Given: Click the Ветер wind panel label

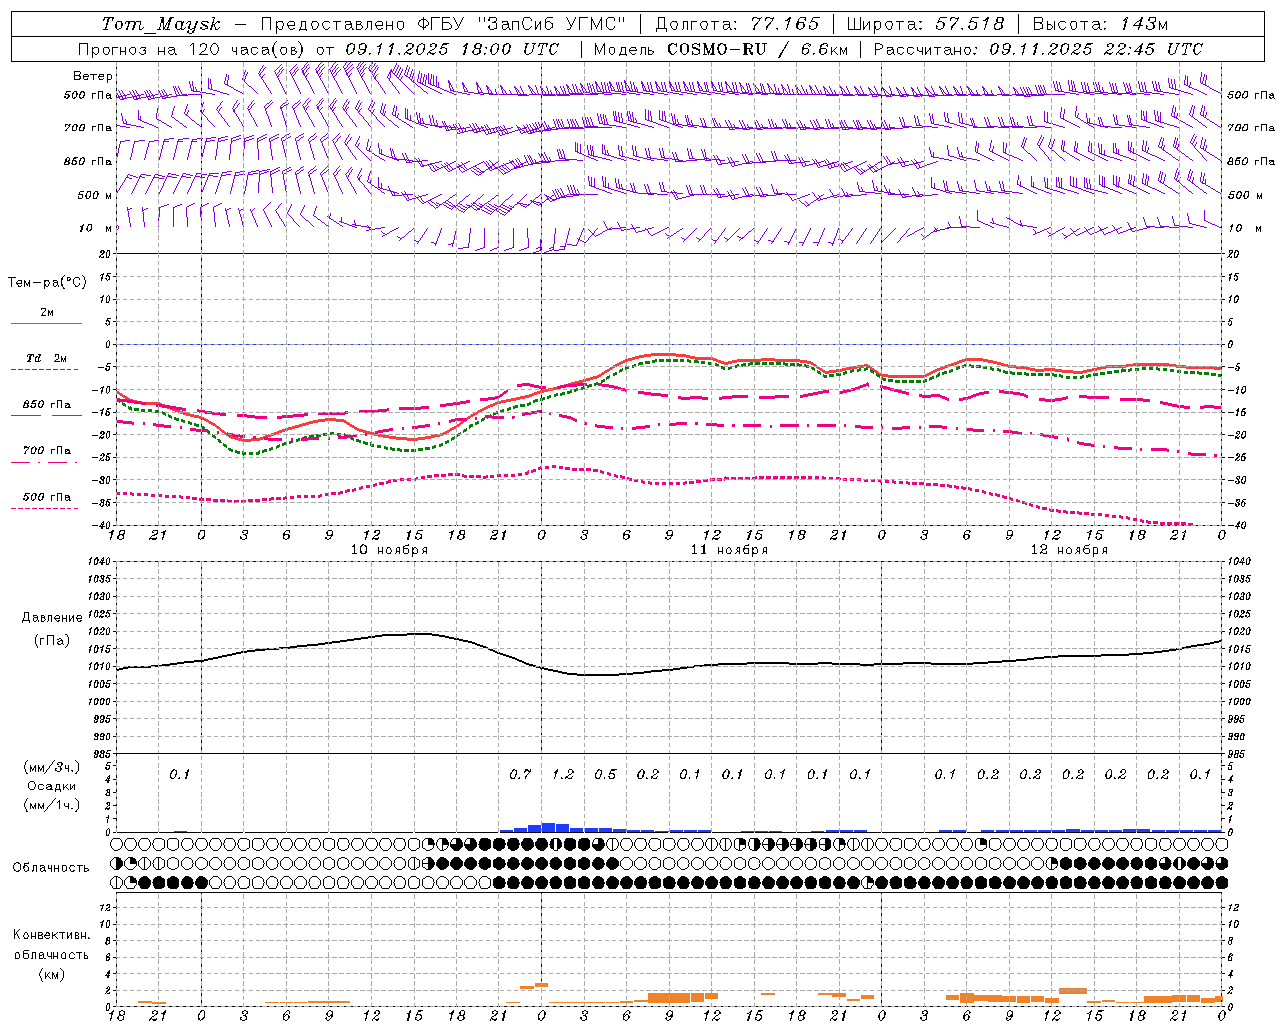Looking at the screenshot, I should 93,76.
